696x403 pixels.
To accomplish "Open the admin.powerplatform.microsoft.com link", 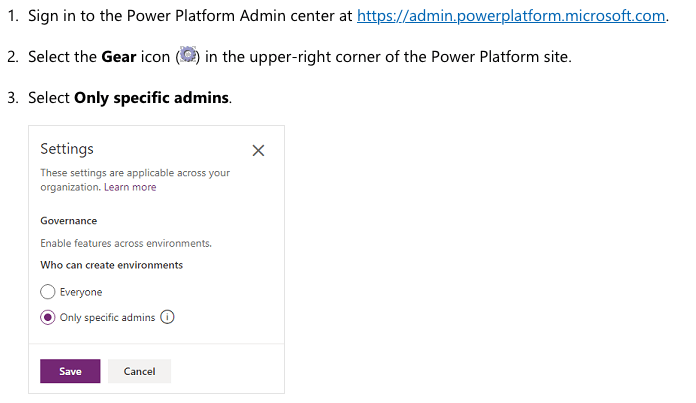I will coord(511,16).
